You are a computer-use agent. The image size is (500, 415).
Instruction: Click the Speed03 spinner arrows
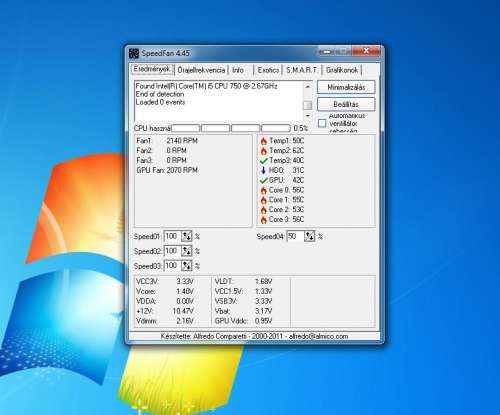(187, 266)
